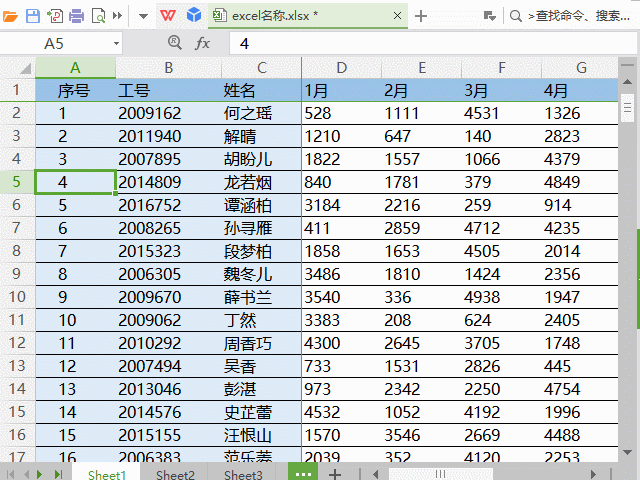Click the split box above the scrollbar
640x480 pixels.
(x=627, y=64)
